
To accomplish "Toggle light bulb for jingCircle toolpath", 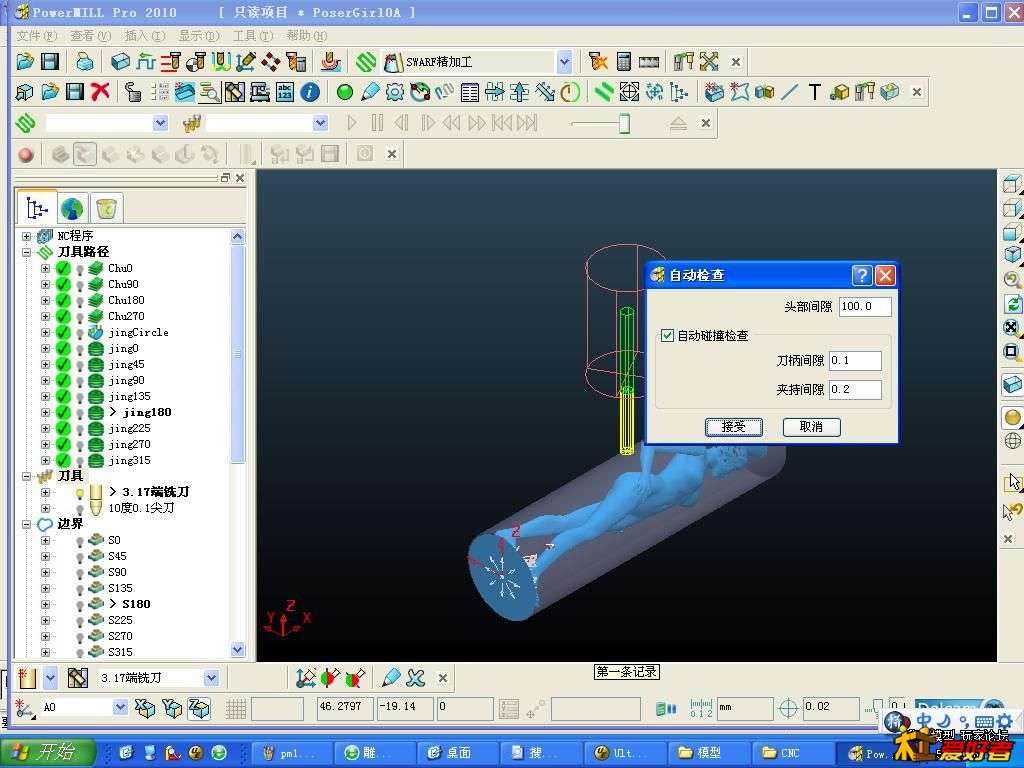I will pos(80,333).
